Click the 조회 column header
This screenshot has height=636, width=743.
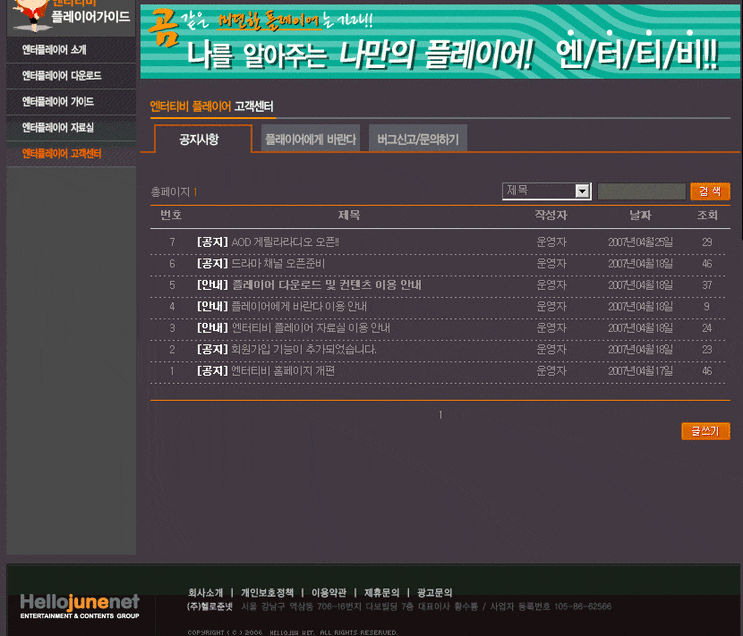coord(707,215)
